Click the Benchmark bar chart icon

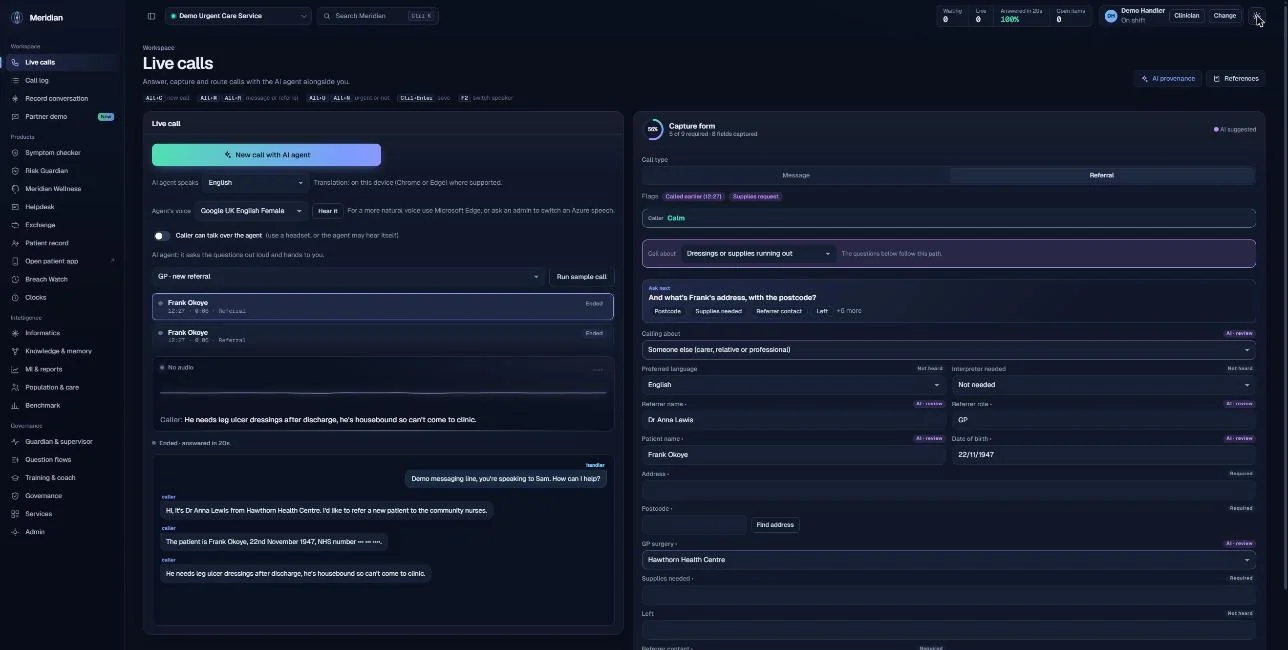pos(16,405)
